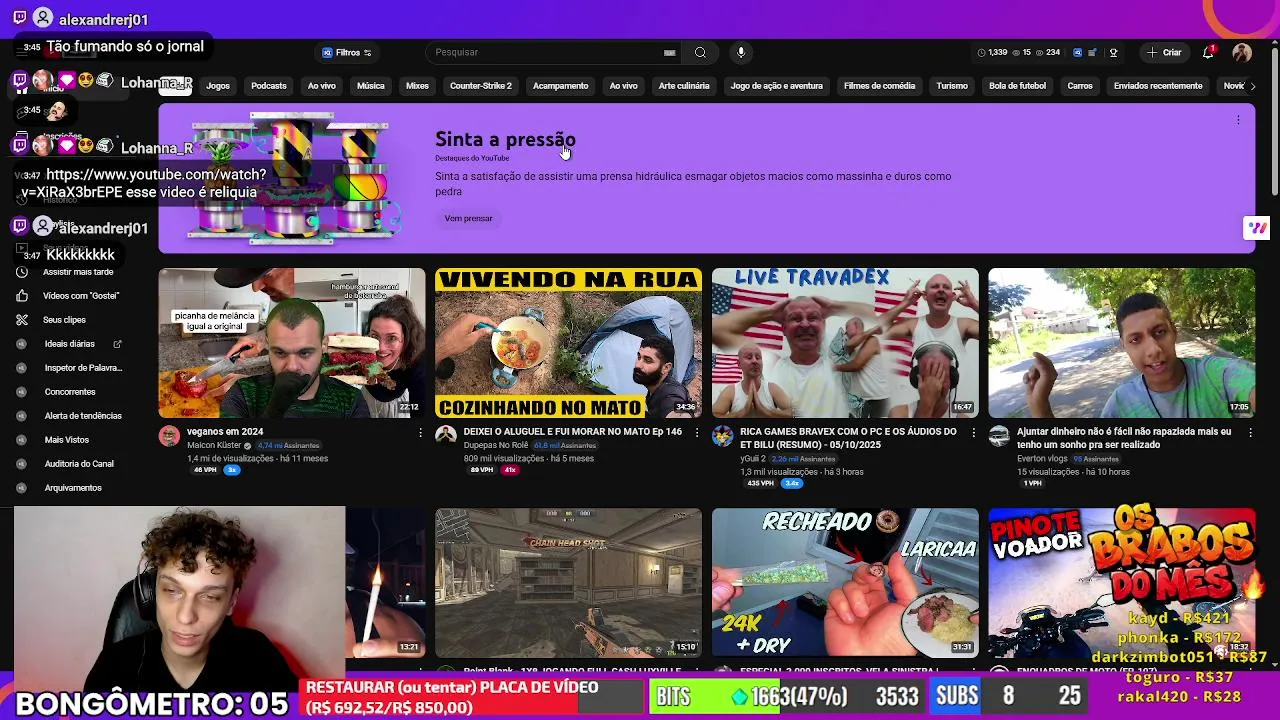1280x720 pixels.
Task: Click the microphone voice search icon
Action: (x=741, y=53)
